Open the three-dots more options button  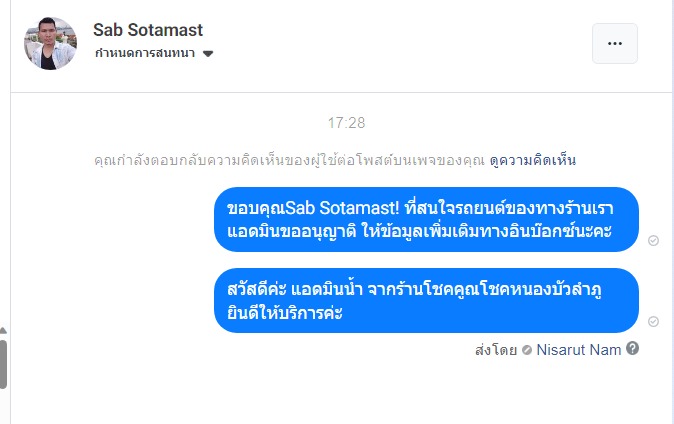(x=614, y=44)
